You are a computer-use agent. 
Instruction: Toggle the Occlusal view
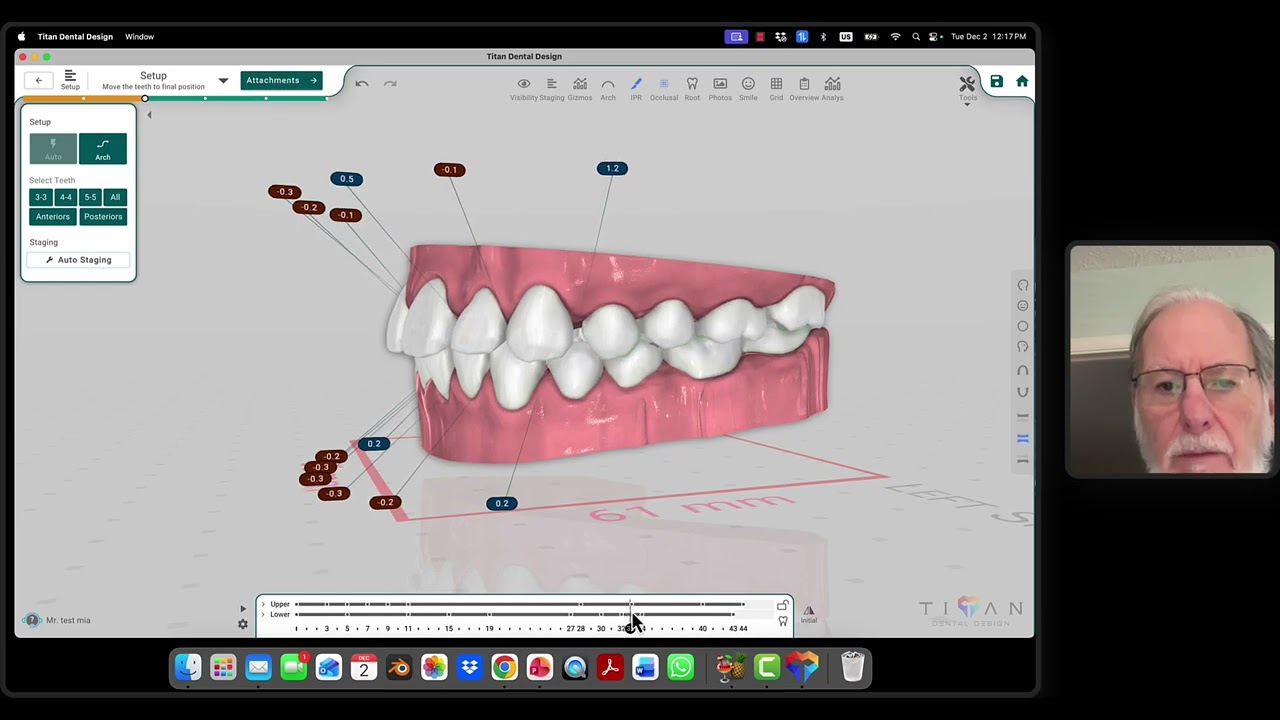point(664,88)
